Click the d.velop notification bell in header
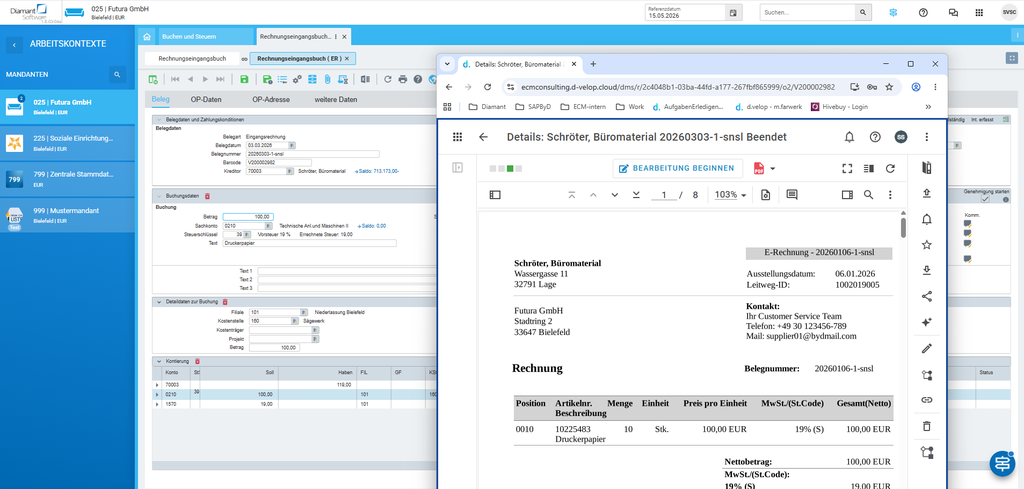 [849, 137]
